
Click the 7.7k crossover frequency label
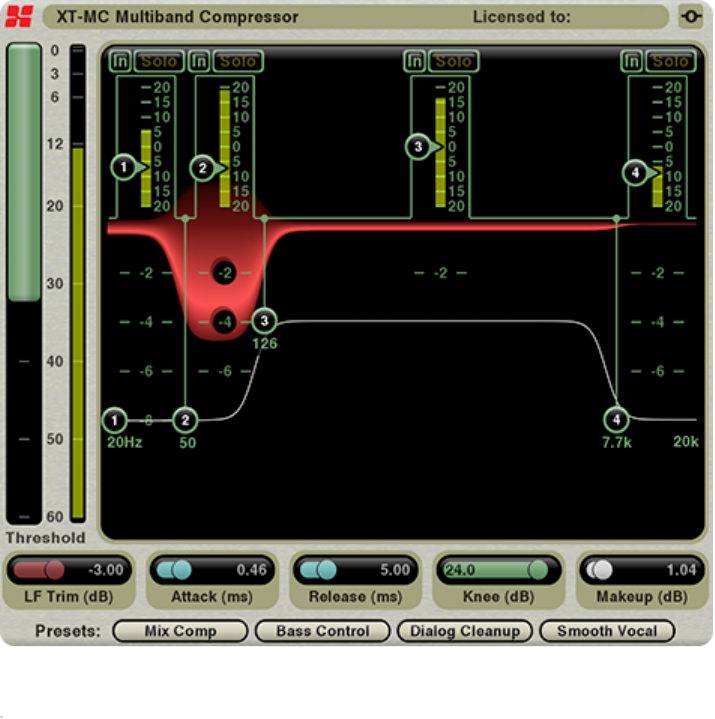coord(616,442)
